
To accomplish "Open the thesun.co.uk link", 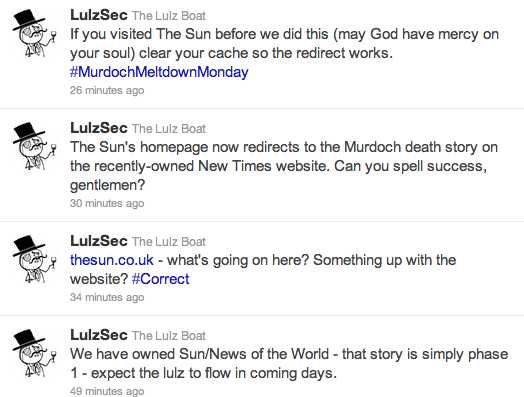I will [112, 260].
